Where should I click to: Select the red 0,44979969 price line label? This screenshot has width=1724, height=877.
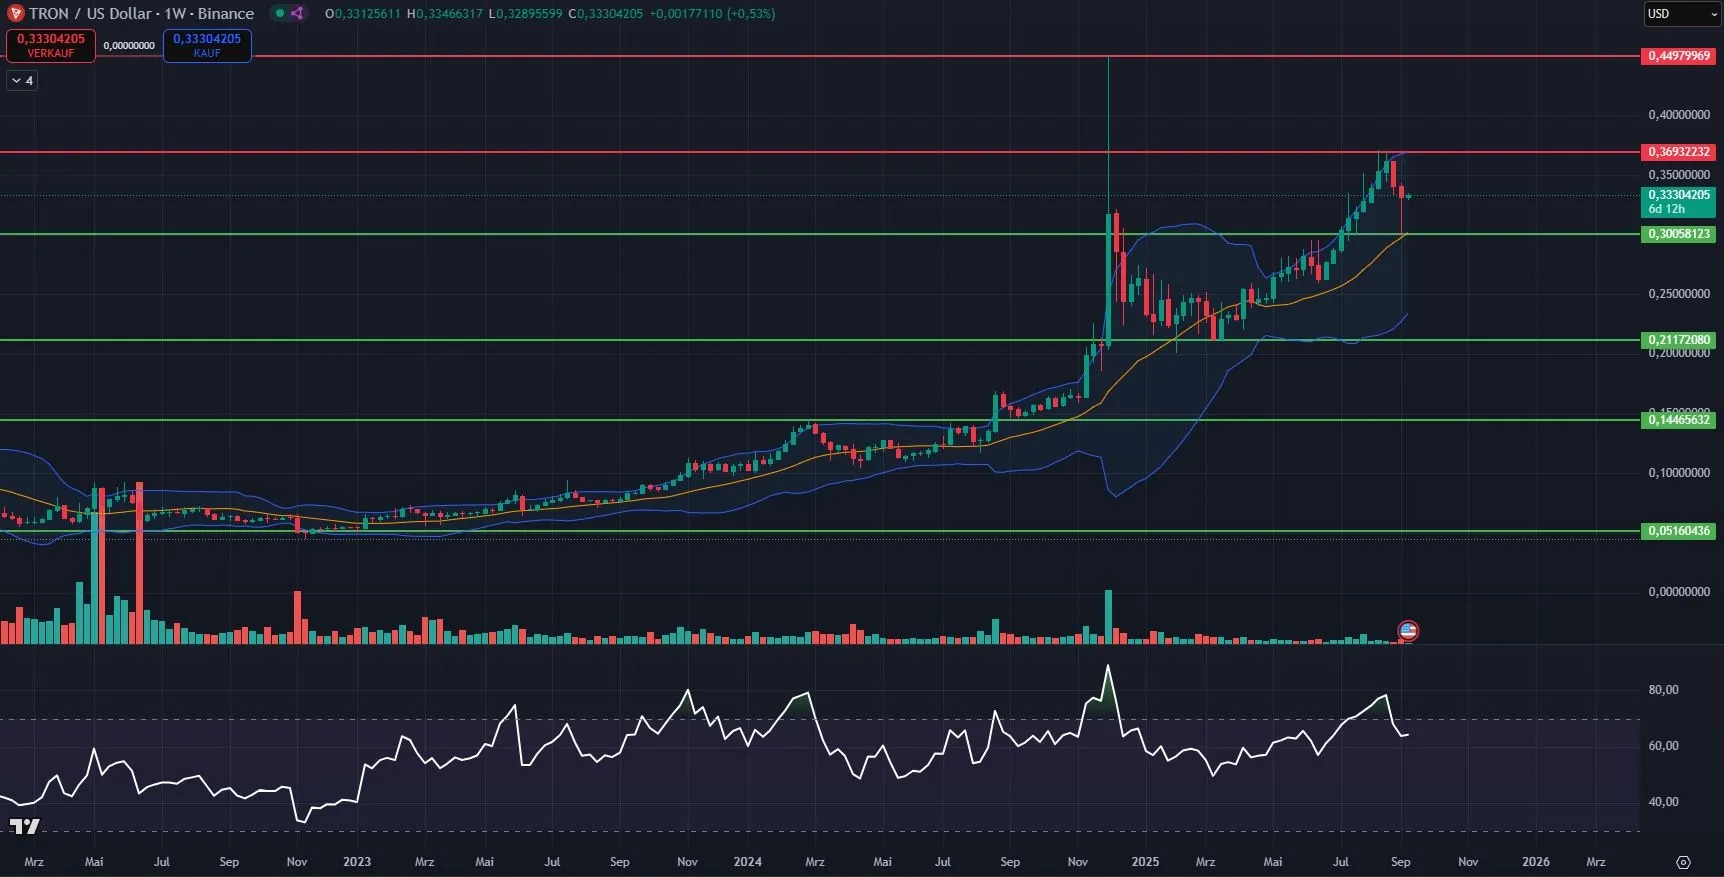(x=1679, y=56)
